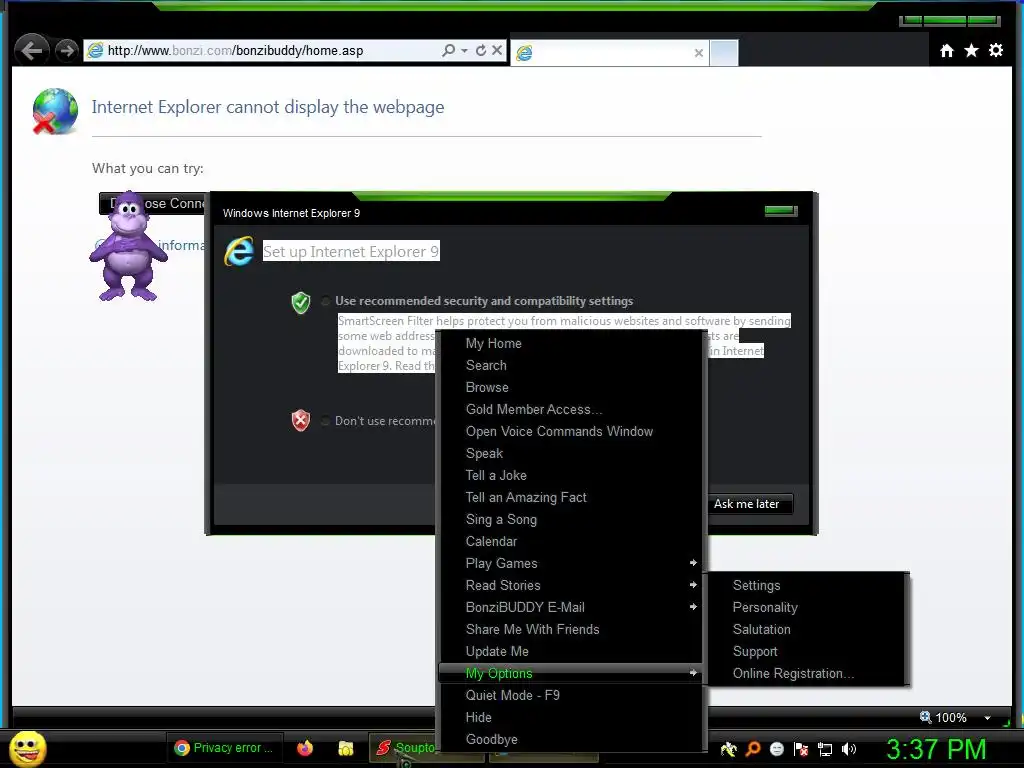
Task: Click the Ask me later button
Action: (x=750, y=504)
